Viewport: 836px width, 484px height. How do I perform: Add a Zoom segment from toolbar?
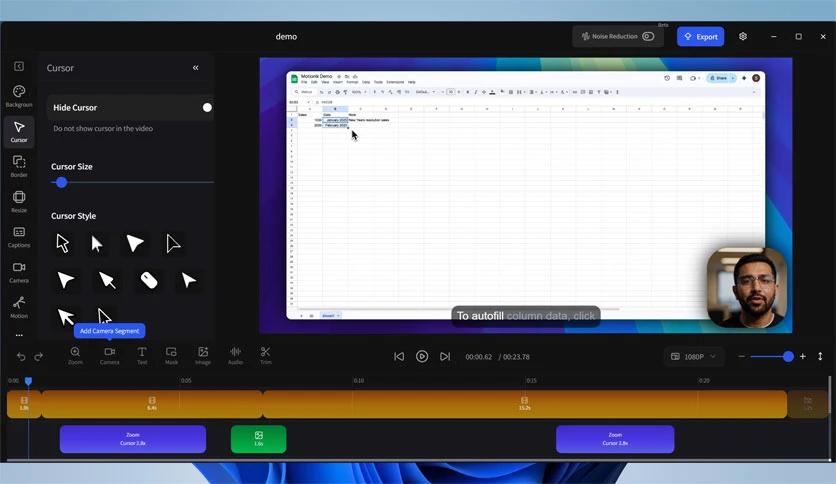tap(75, 356)
